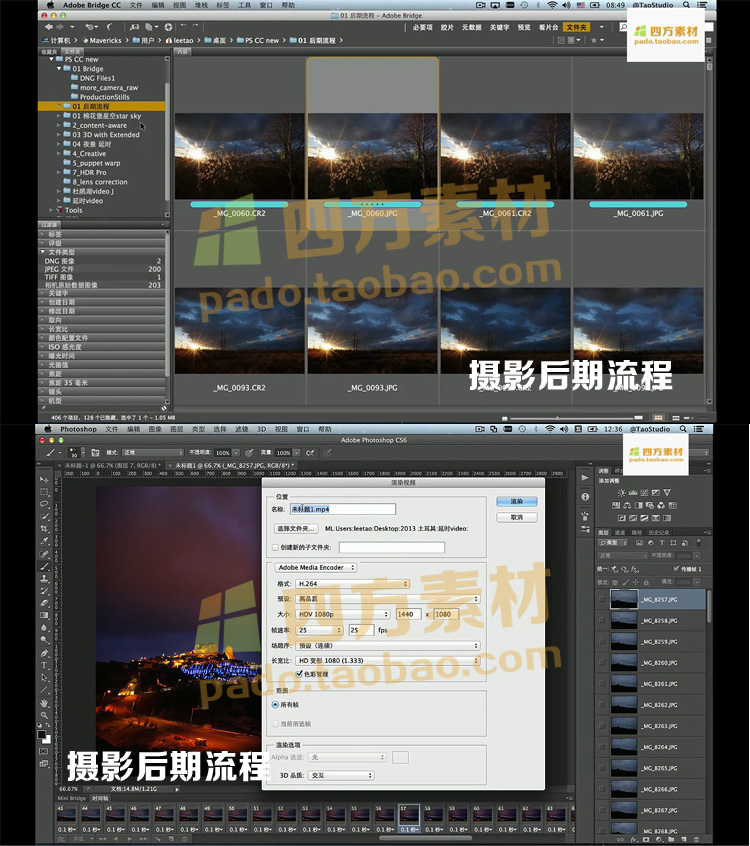Select the Brush tool in toolbox
Viewport: 750px width, 846px height.
[x=44, y=567]
